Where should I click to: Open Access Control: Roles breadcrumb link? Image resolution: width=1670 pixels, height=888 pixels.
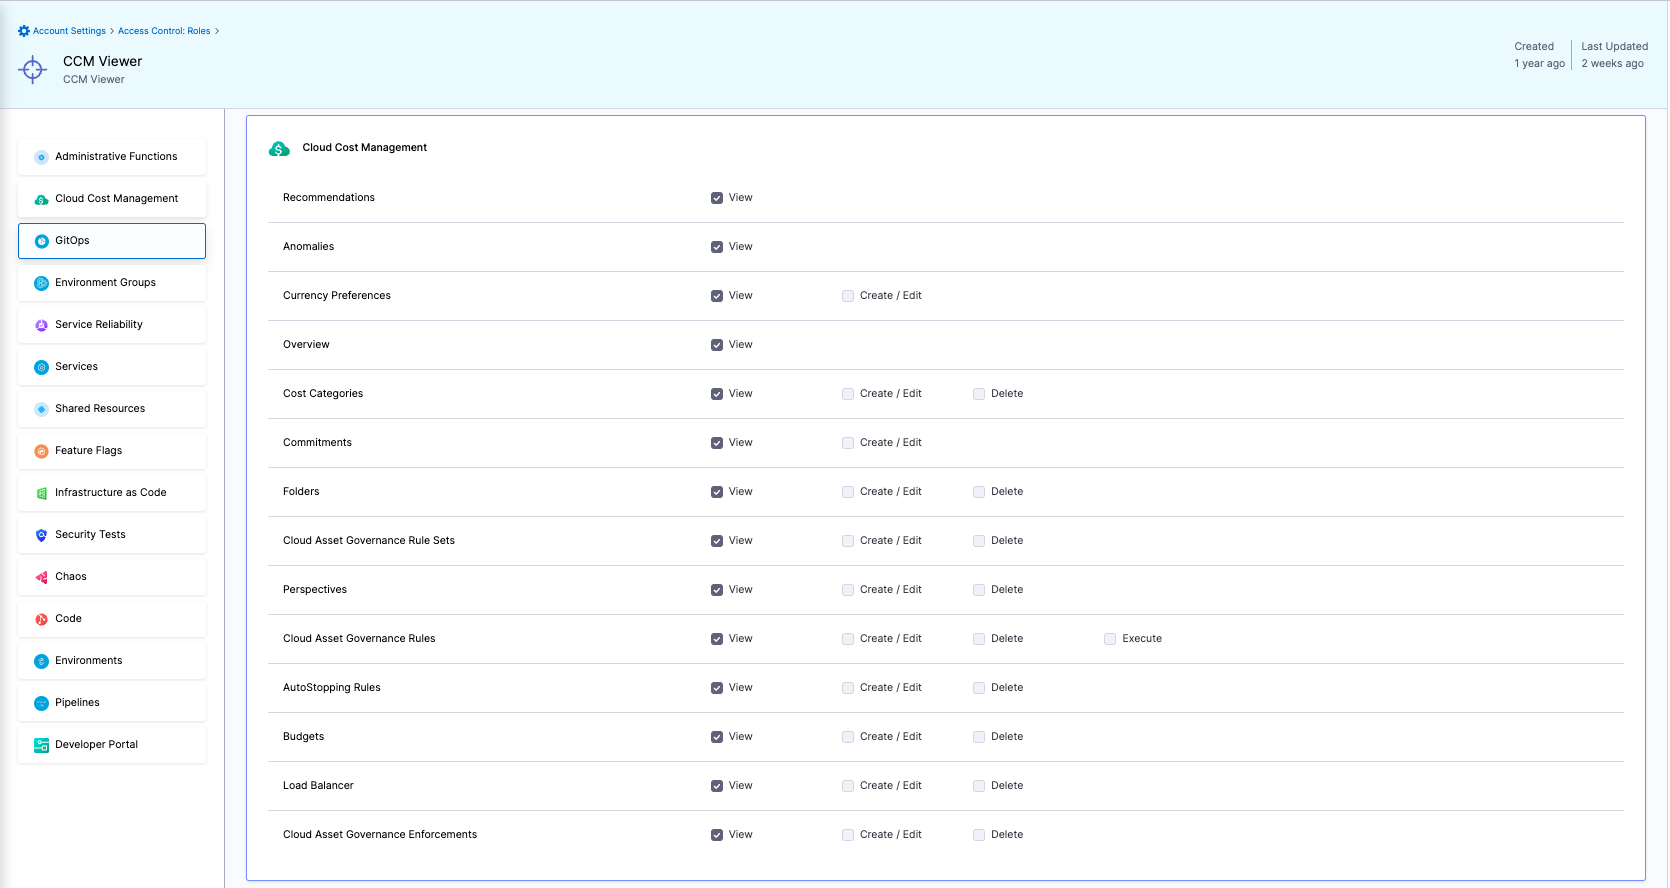(x=164, y=31)
